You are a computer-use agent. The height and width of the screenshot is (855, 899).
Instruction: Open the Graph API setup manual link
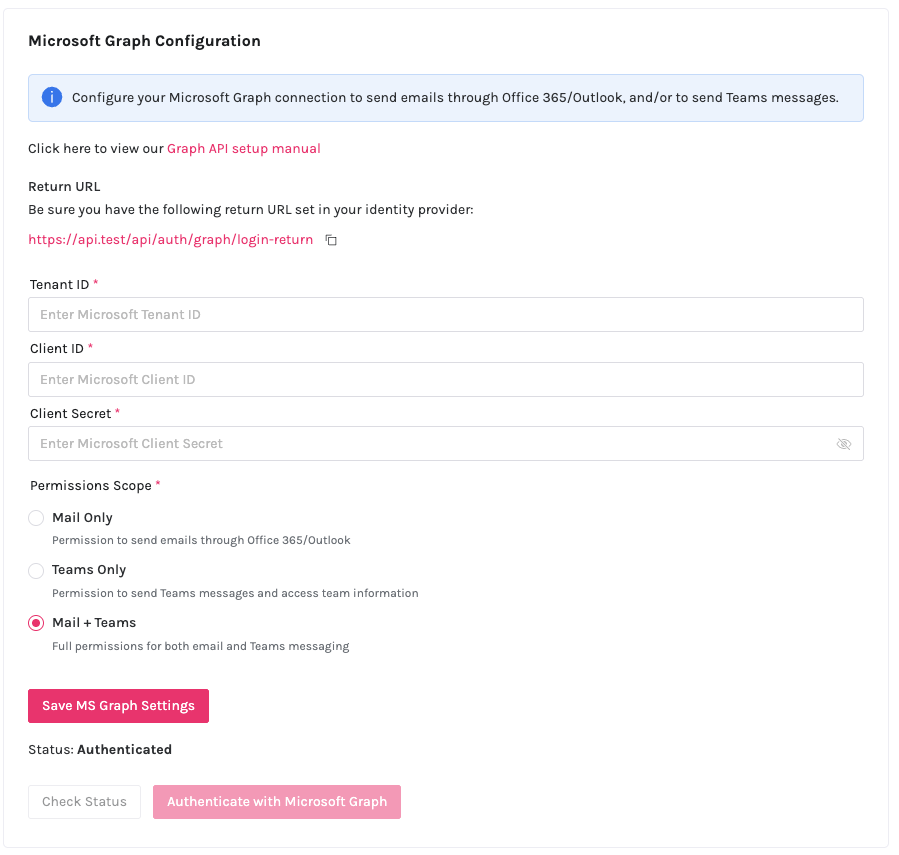[x=243, y=149]
